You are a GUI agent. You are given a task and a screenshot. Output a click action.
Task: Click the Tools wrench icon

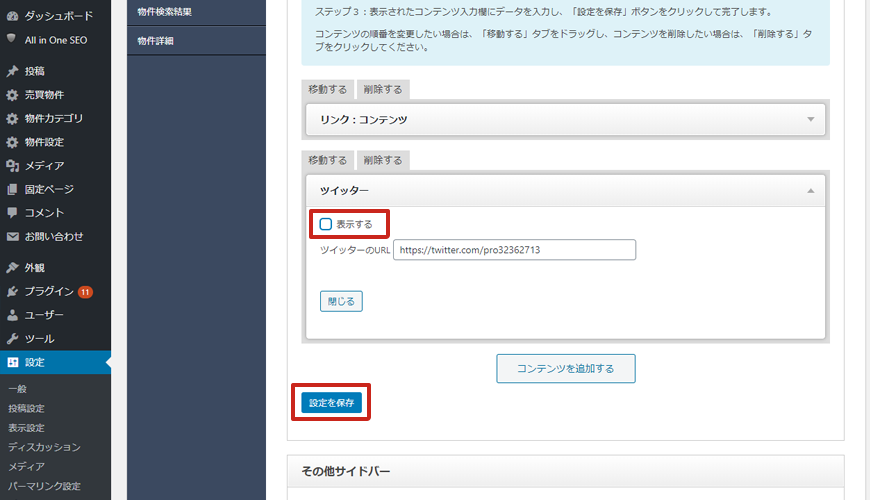point(12,339)
